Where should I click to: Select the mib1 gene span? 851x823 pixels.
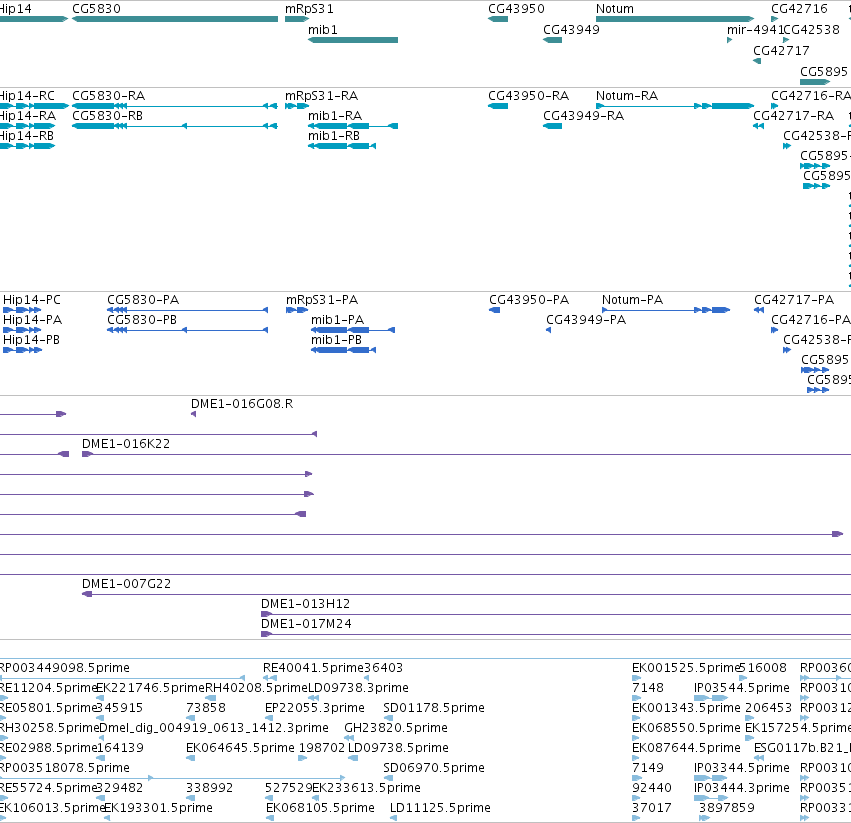coord(353,40)
